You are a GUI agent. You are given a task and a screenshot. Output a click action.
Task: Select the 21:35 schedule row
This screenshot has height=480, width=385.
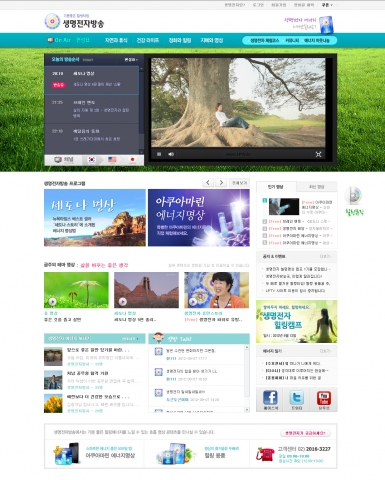click(x=92, y=109)
